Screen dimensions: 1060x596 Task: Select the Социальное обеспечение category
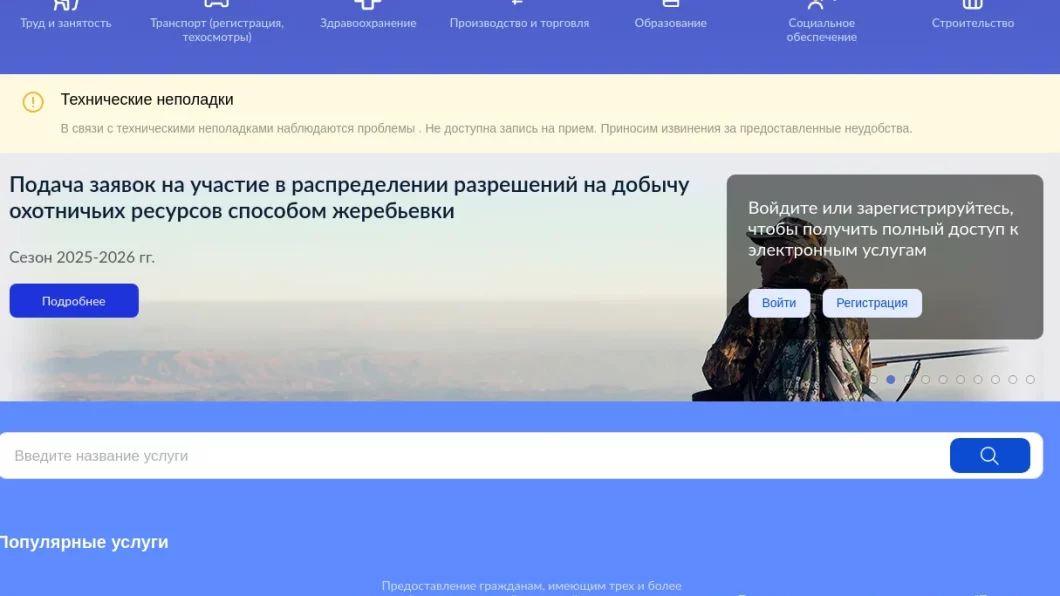[x=821, y=29]
